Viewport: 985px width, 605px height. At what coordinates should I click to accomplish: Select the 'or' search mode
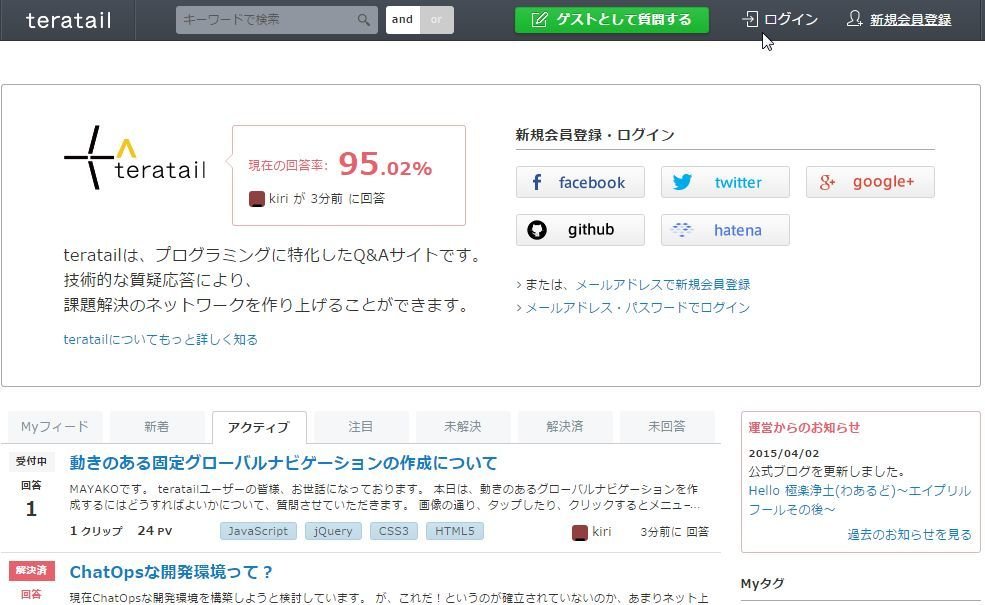[437, 20]
